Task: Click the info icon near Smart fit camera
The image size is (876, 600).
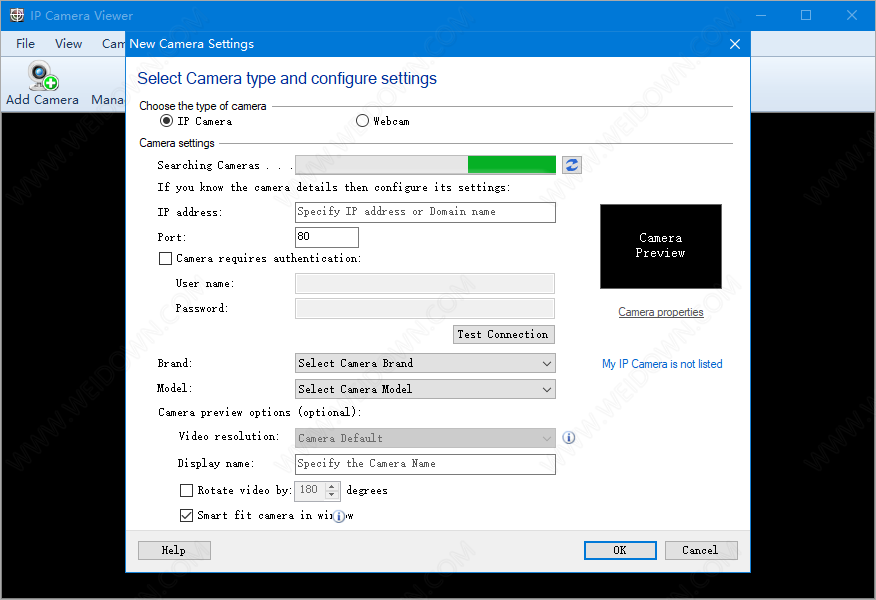Action: click(x=339, y=516)
